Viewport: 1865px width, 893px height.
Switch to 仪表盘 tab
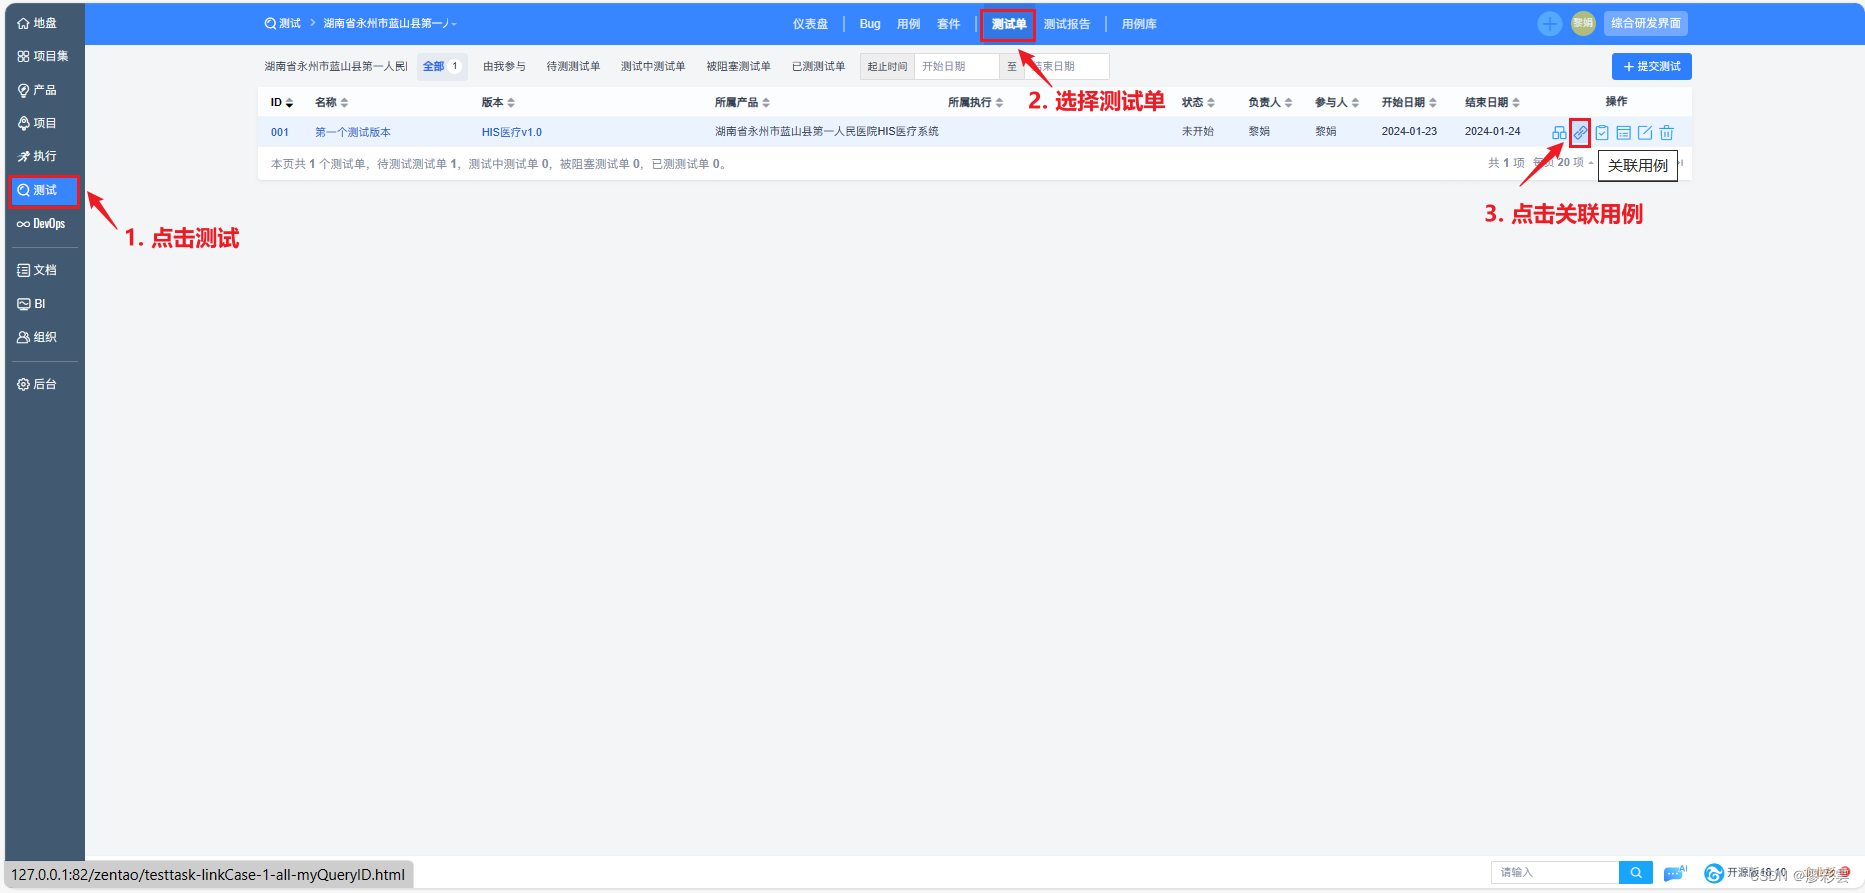tap(810, 24)
